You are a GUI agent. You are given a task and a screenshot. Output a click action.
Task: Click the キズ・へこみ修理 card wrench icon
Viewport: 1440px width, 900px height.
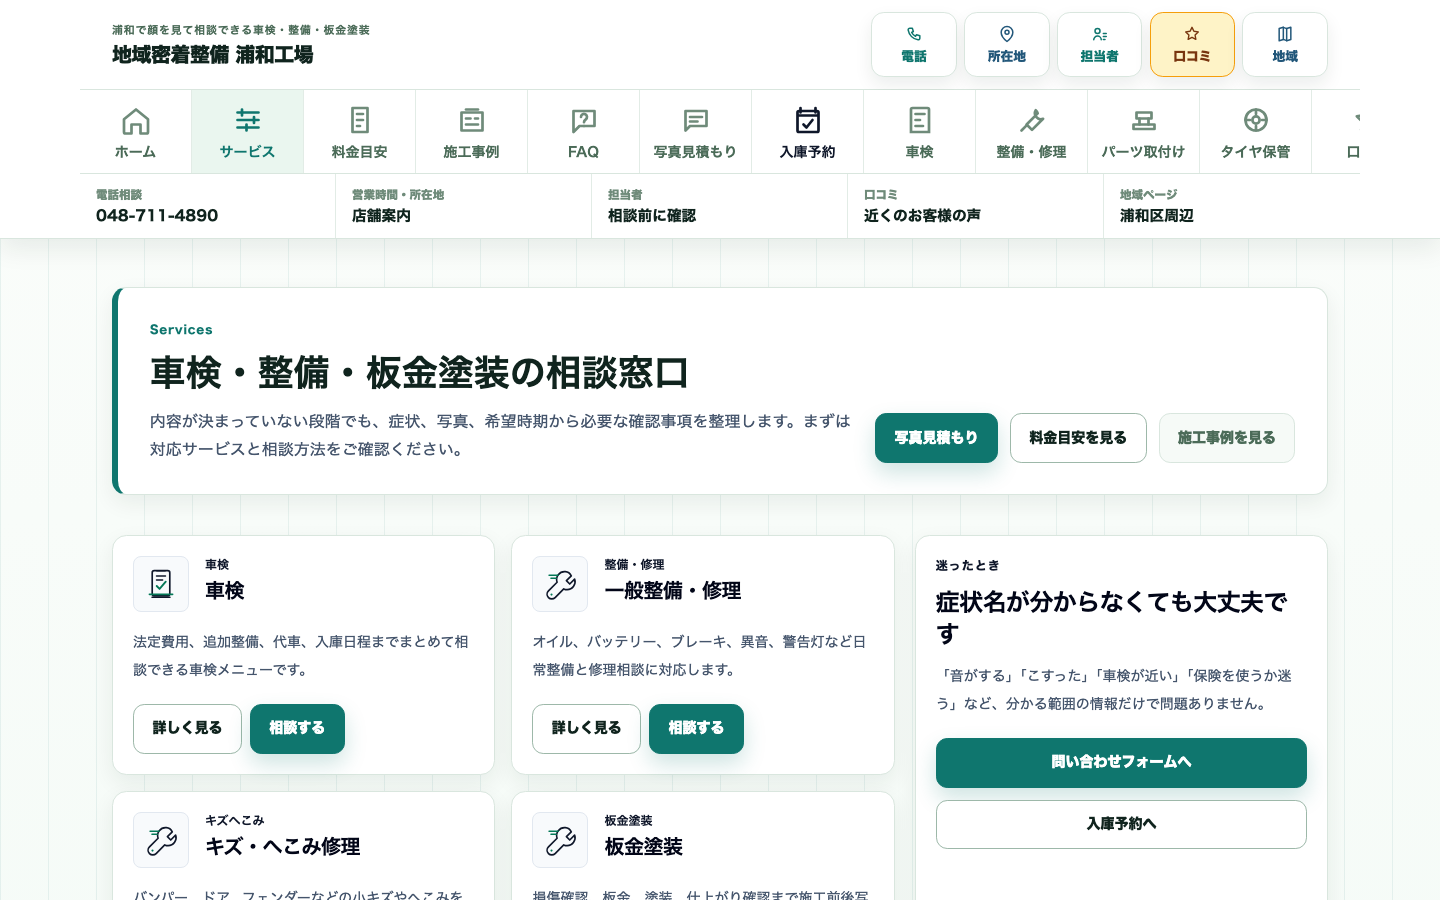point(161,840)
